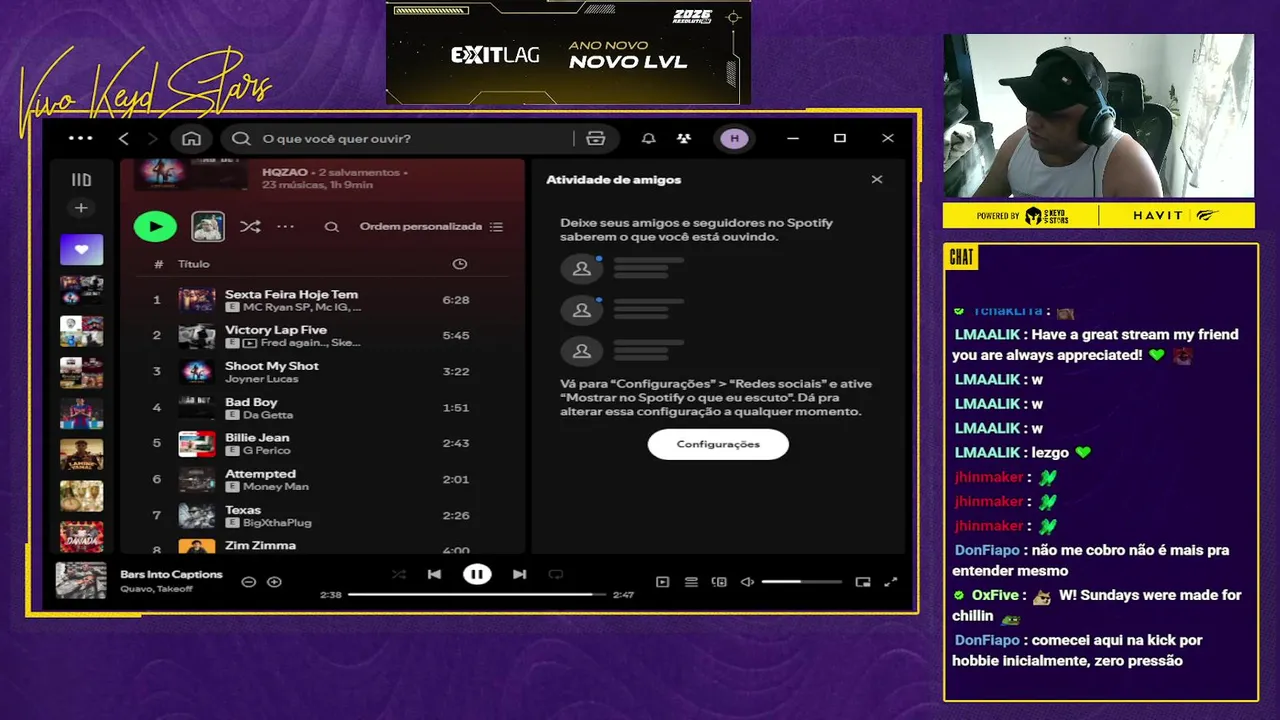Click the plus circle icon to save the track
Screen dimensions: 1280x720
coord(274,582)
